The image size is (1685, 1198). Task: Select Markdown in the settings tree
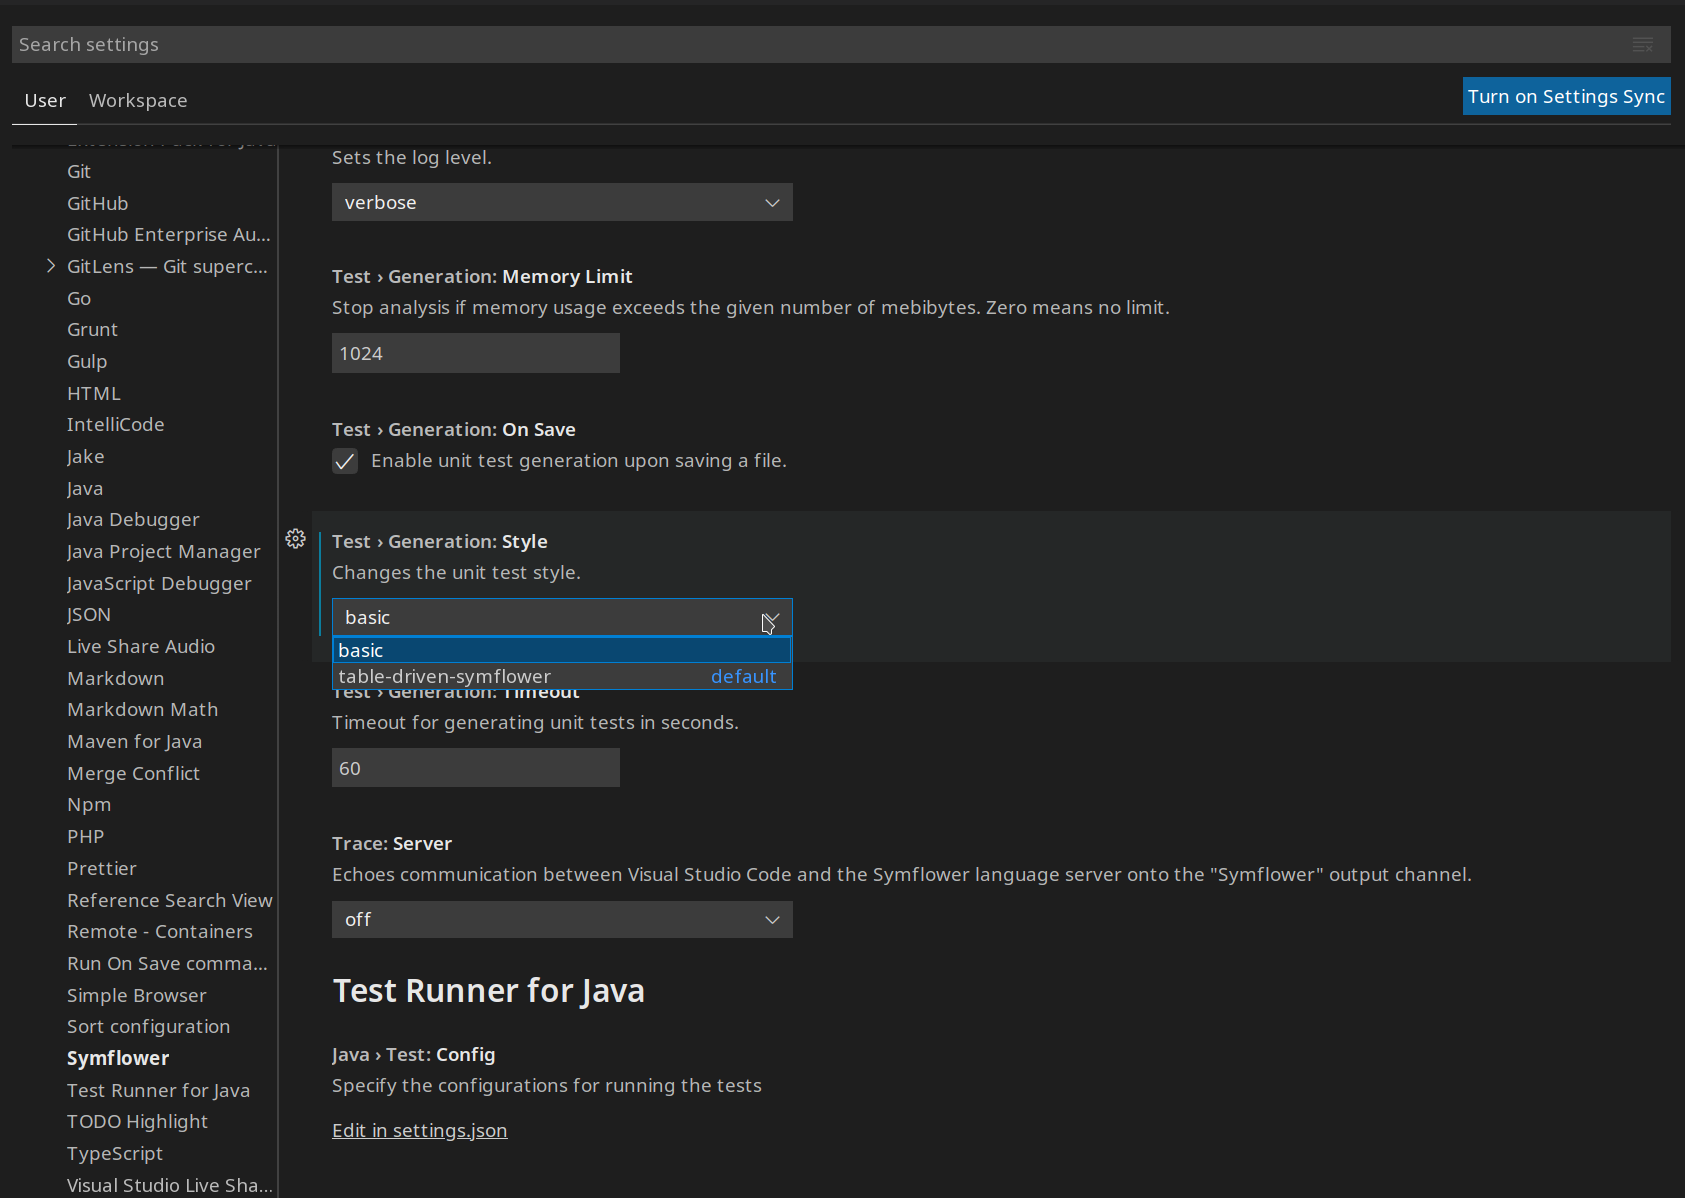[x=116, y=678]
